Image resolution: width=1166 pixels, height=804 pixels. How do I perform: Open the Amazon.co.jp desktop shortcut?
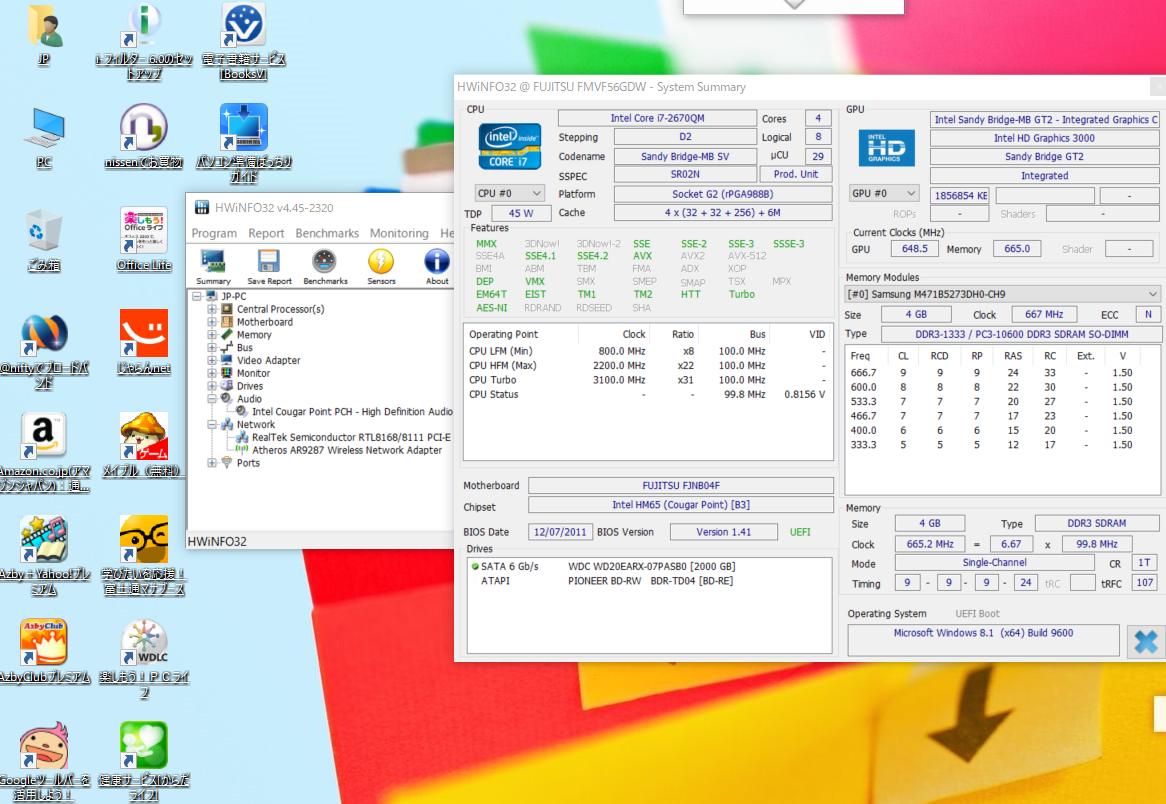tap(44, 454)
